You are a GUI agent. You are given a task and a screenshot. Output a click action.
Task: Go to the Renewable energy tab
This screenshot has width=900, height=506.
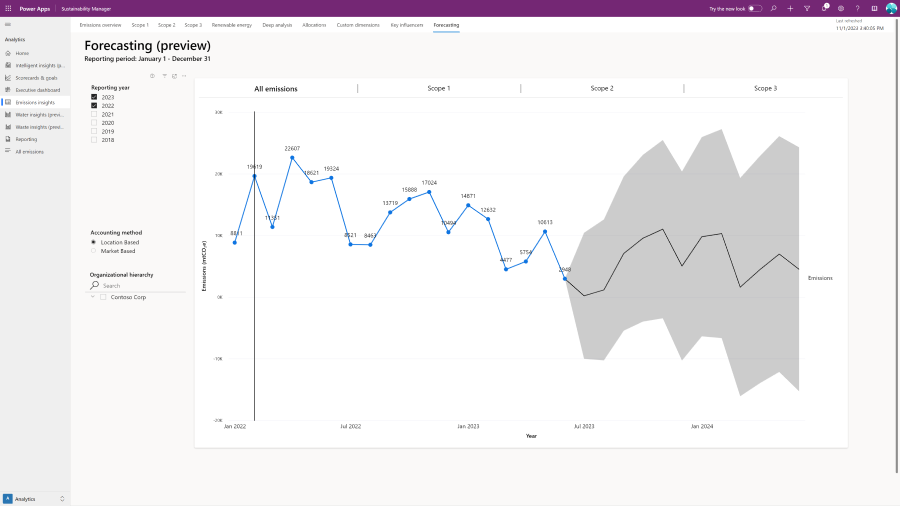click(232, 23)
